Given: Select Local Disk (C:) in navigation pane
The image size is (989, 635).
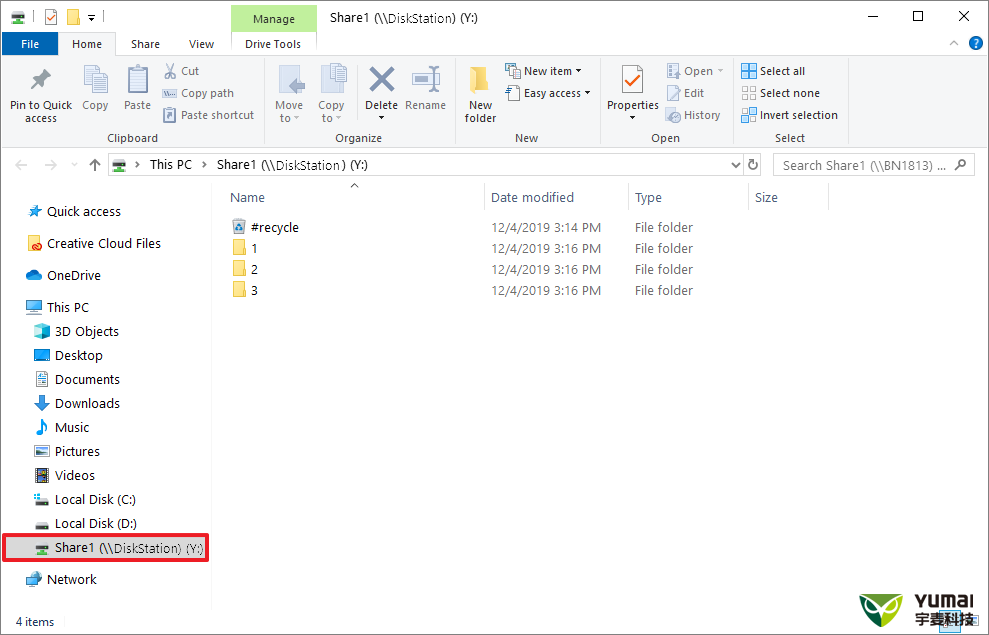Looking at the screenshot, I should 95,499.
